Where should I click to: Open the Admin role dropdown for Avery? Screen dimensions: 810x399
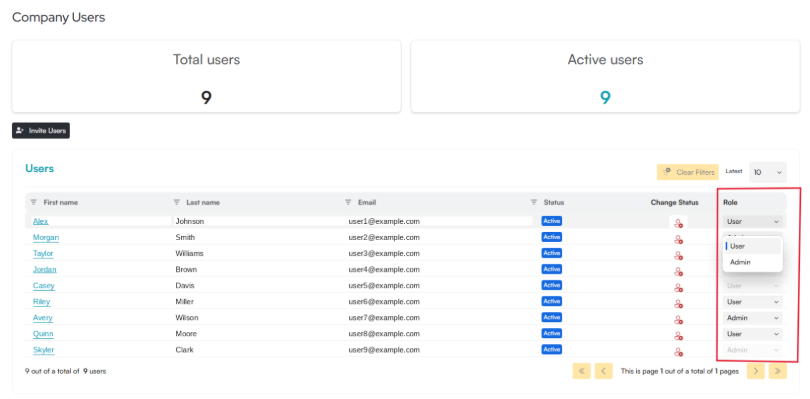pos(753,317)
